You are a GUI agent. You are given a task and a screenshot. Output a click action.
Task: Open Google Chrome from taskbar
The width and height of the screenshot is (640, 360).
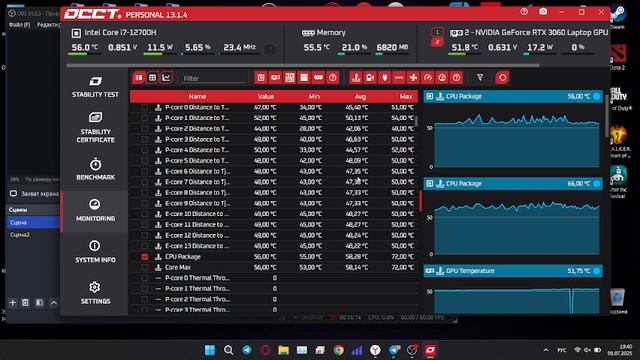click(338, 350)
